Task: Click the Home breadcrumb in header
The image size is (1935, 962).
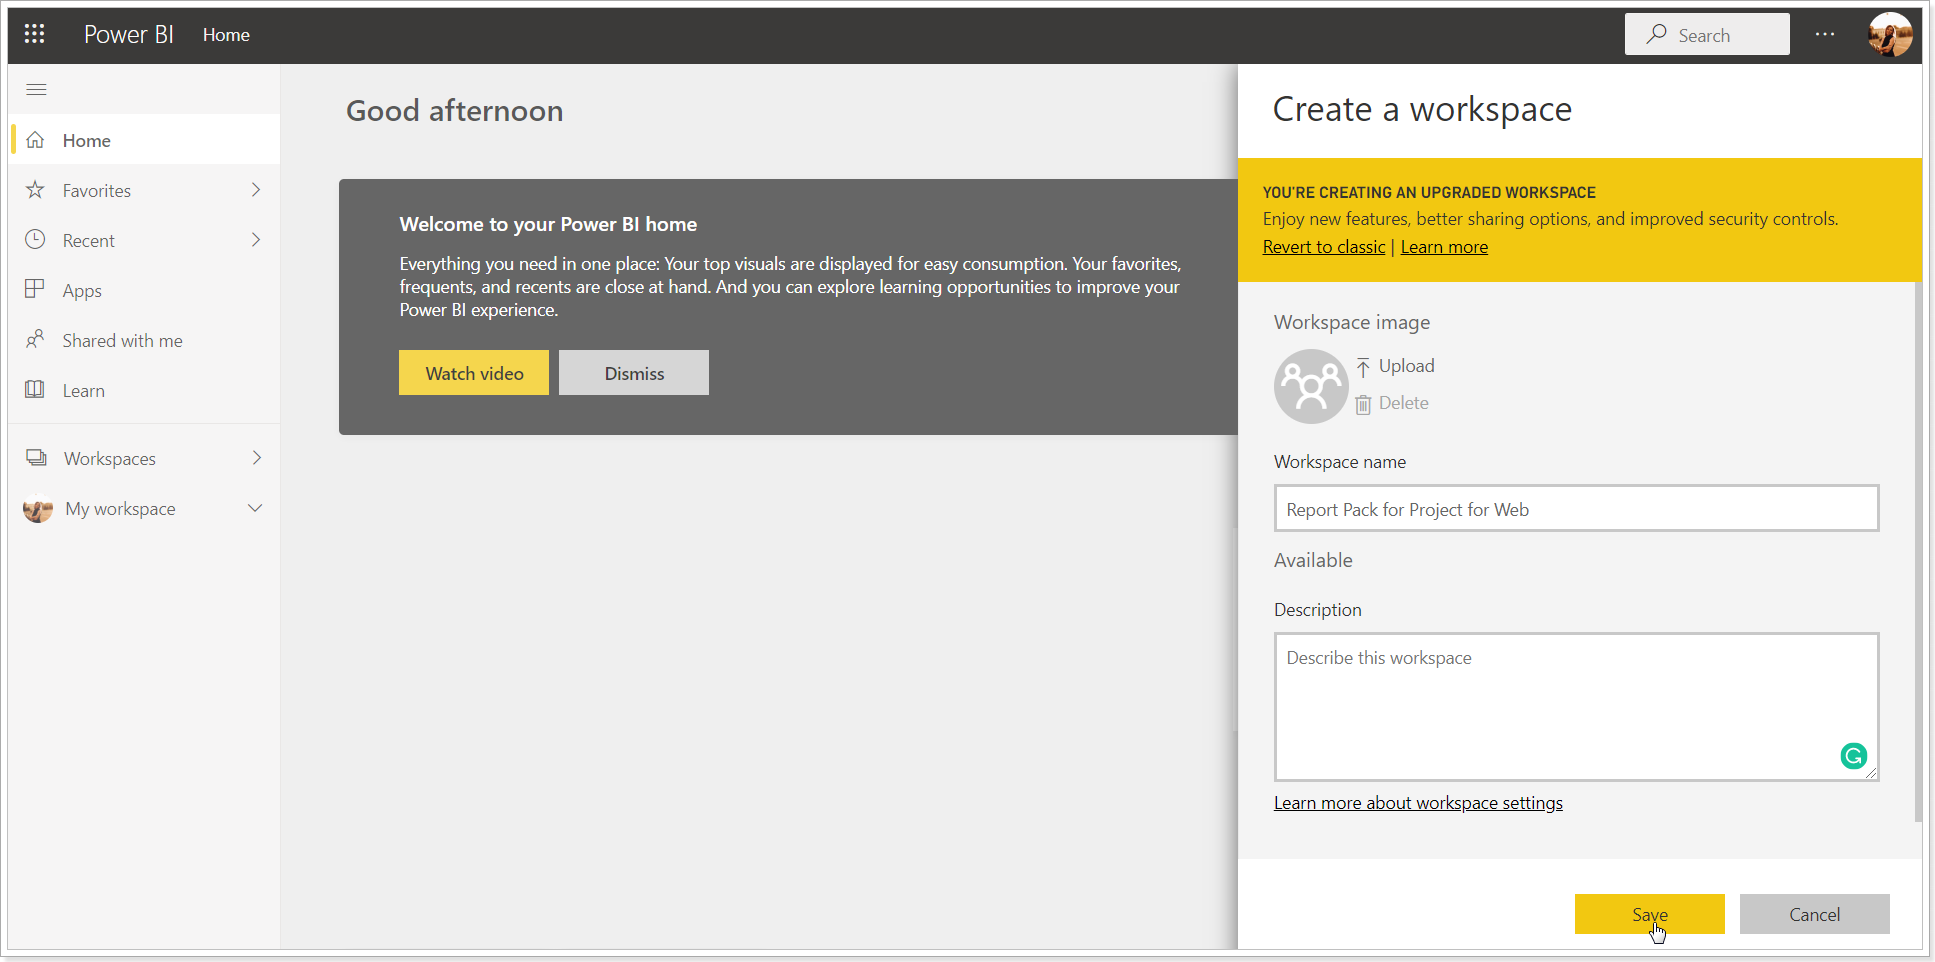Action: click(x=226, y=34)
